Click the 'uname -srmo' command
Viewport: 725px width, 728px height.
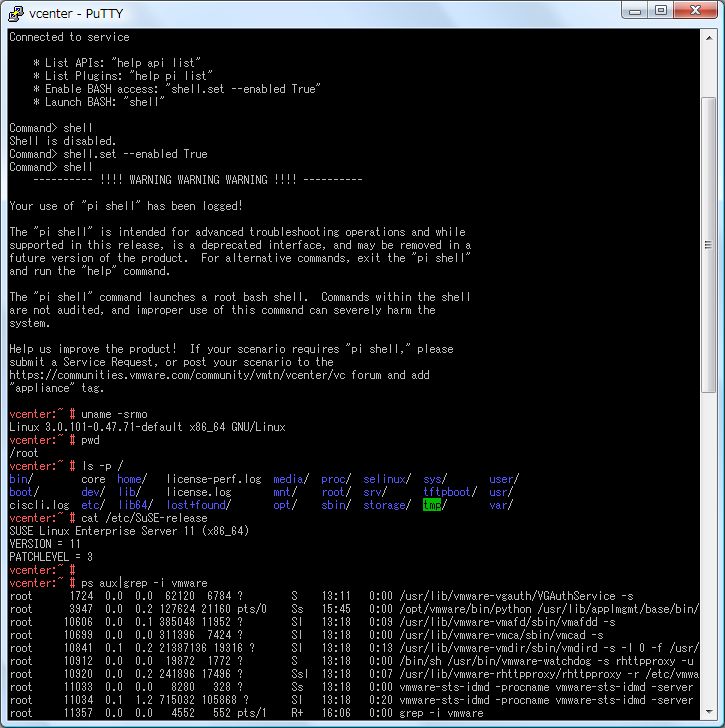114,414
